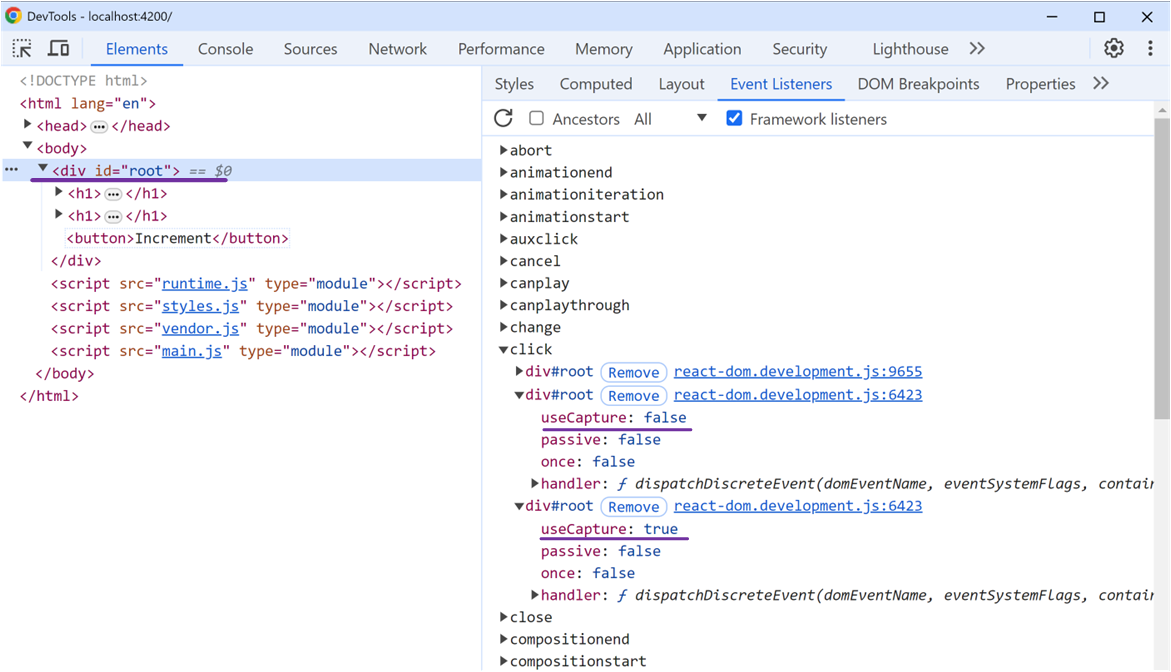Expand the animationend event listeners

point(504,172)
